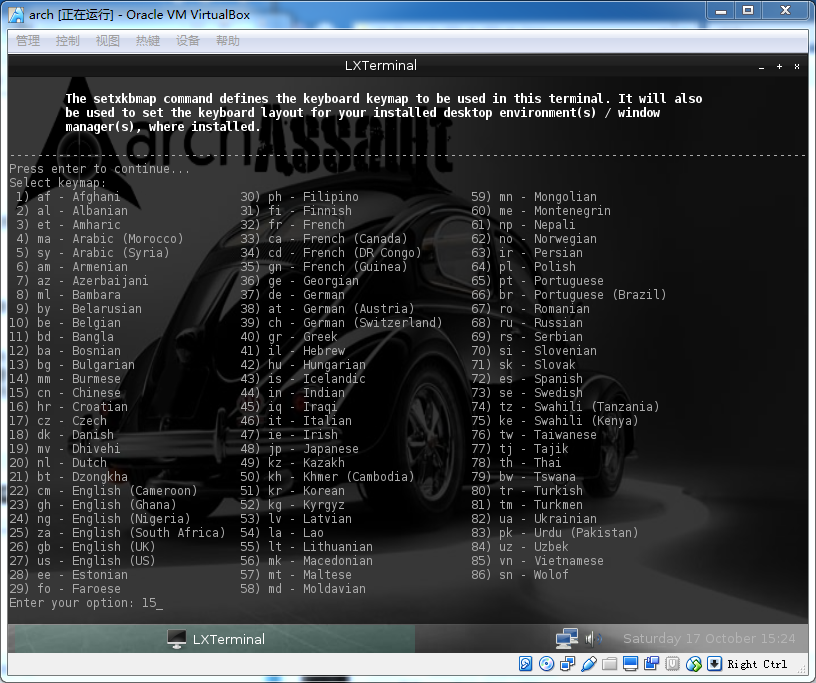Screen dimensions: 816x683
Task: Toggle the mouse integration icon in status bar
Action: click(694, 664)
